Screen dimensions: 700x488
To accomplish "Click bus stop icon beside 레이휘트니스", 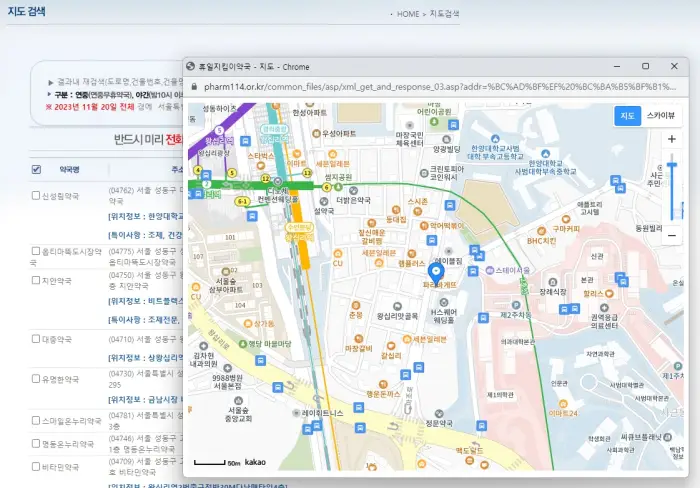I will tap(317, 425).
